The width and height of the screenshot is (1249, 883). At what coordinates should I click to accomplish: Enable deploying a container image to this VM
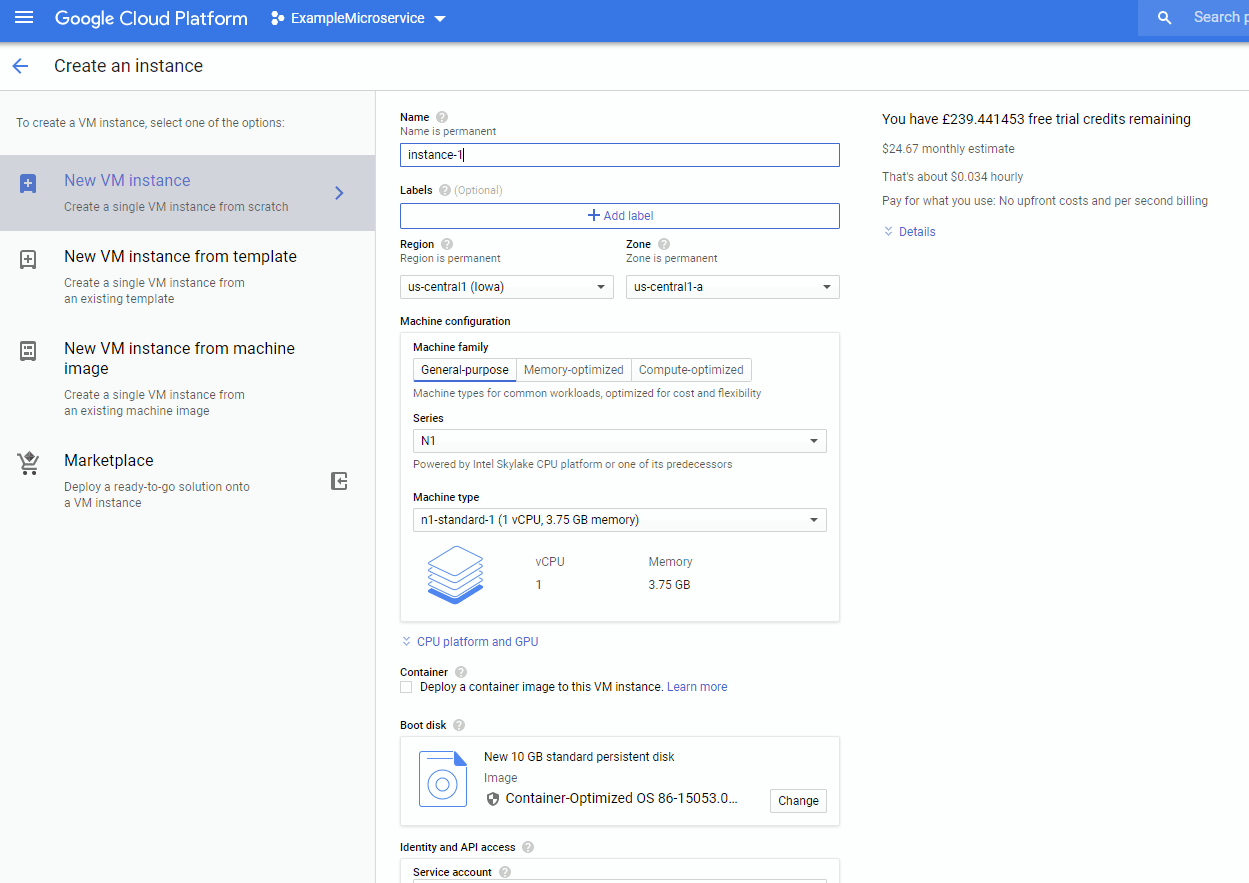(x=406, y=687)
